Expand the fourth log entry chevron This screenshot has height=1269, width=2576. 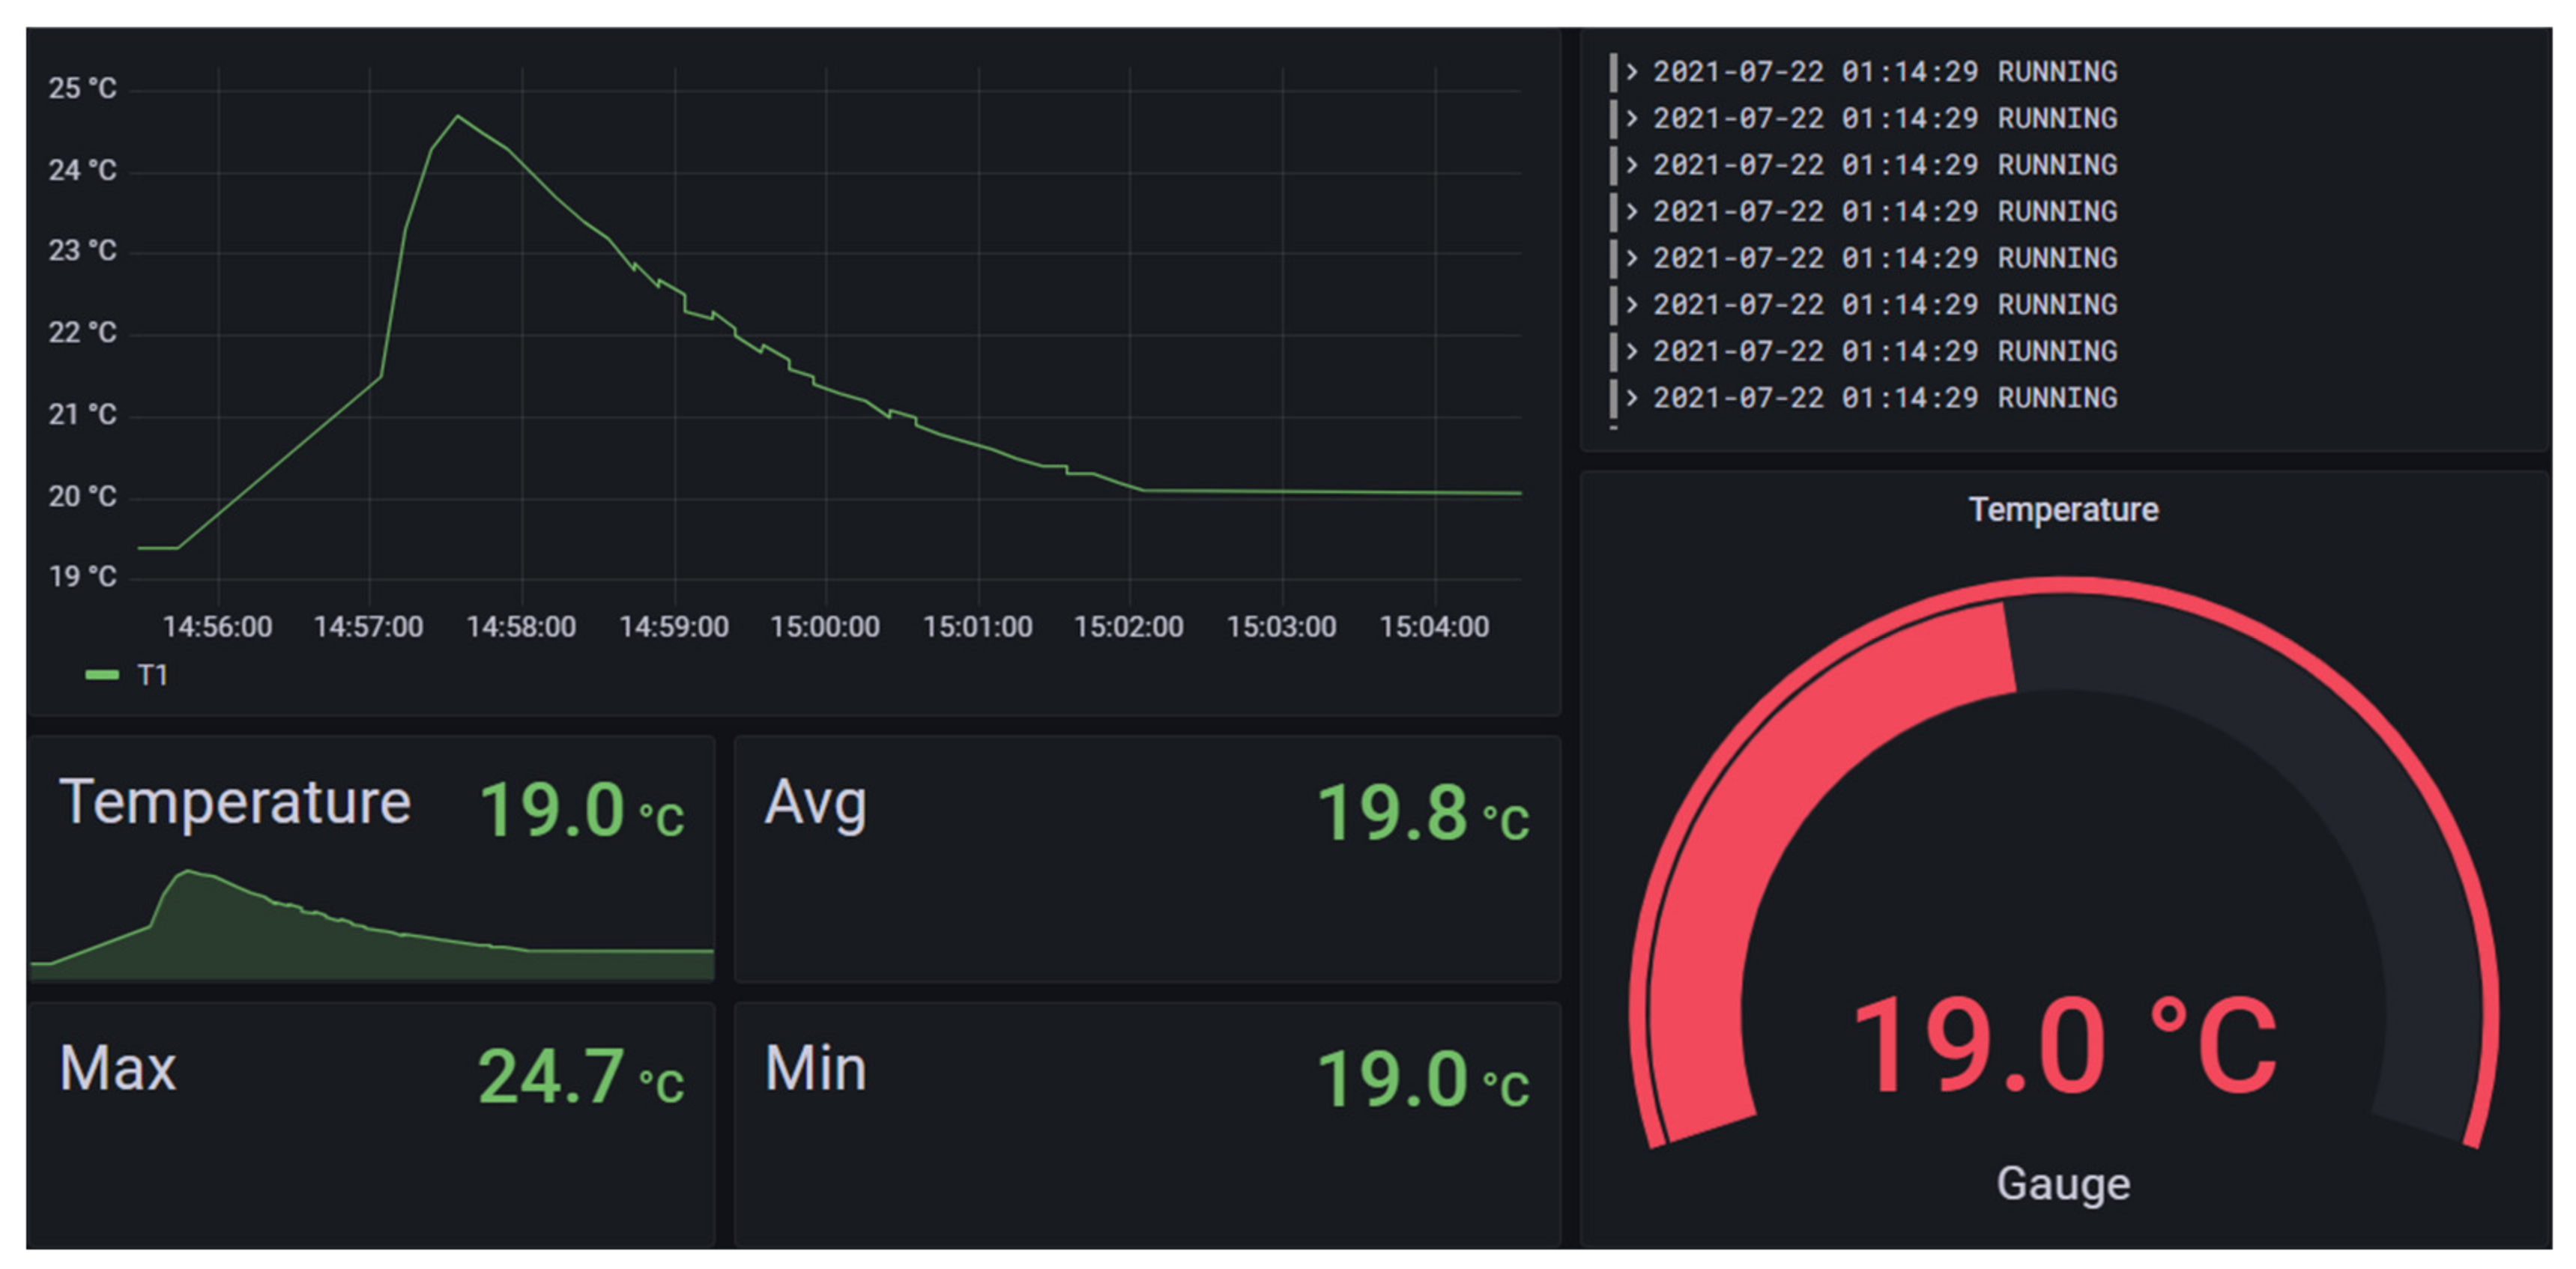point(1632,211)
